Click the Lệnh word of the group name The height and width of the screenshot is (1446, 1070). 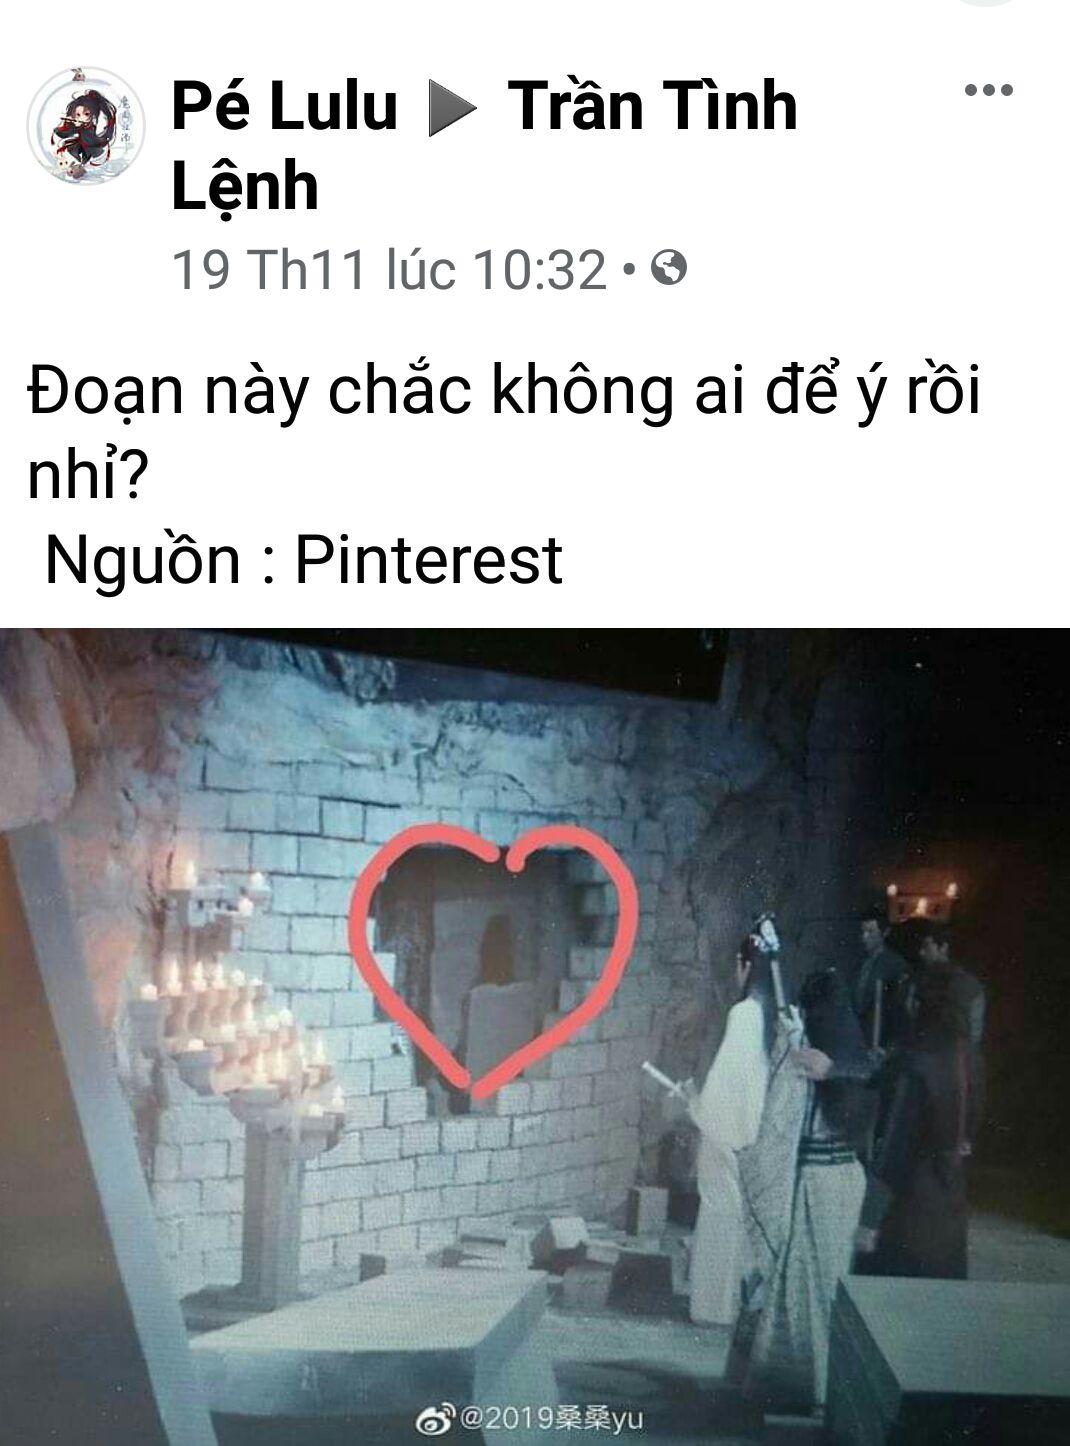click(245, 186)
